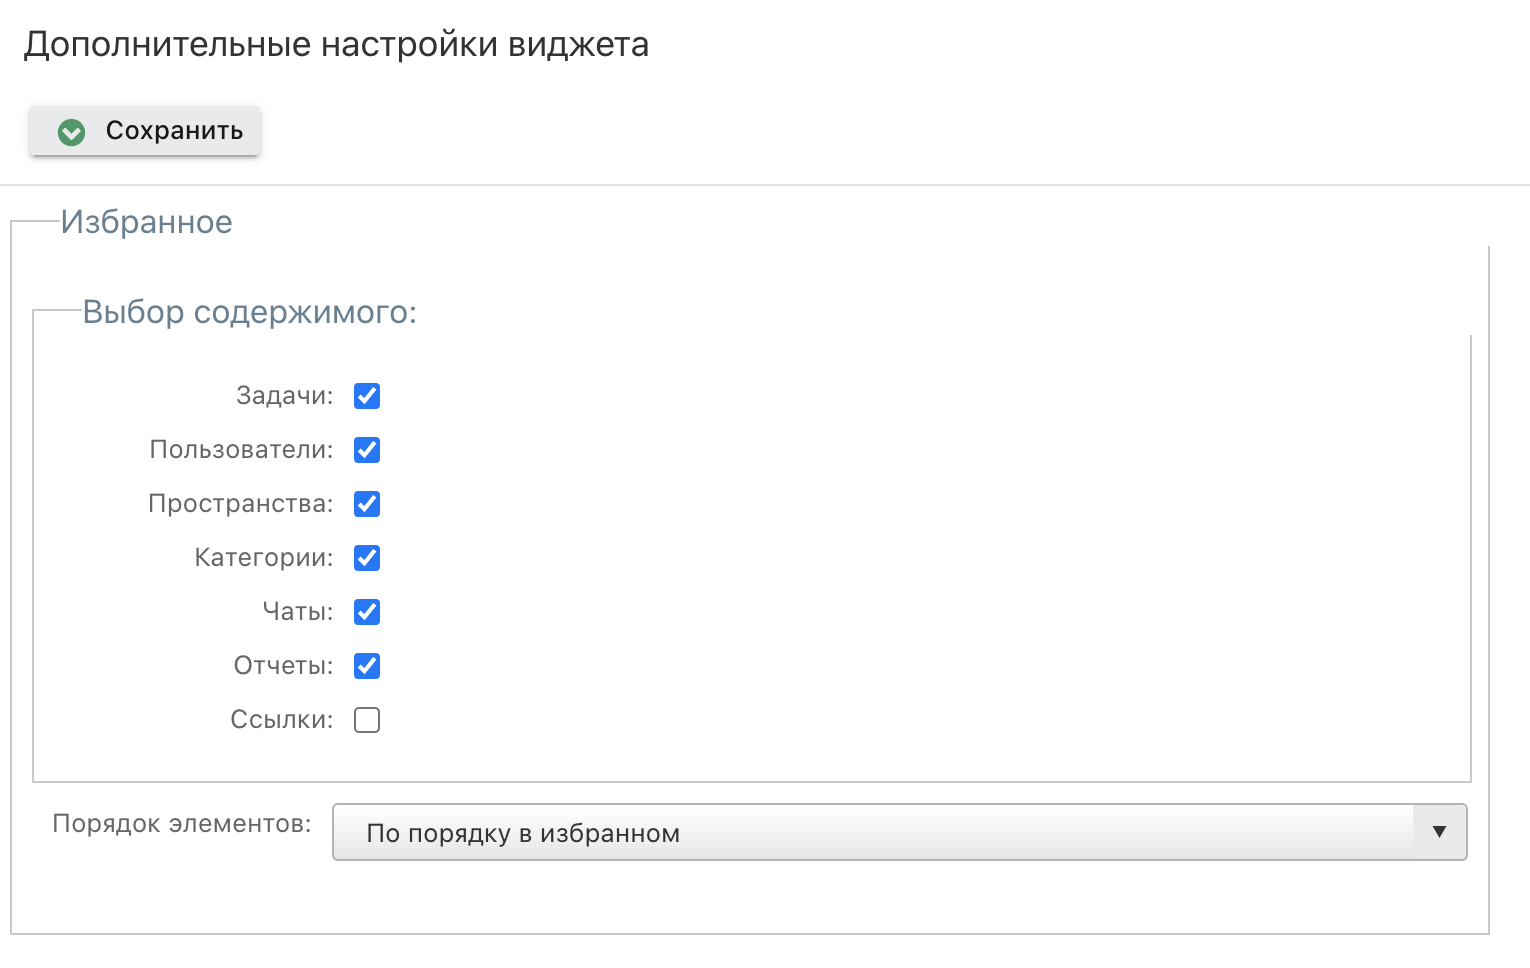The width and height of the screenshot is (1530, 968).
Task: Click the Избранное section heading
Action: tap(147, 222)
